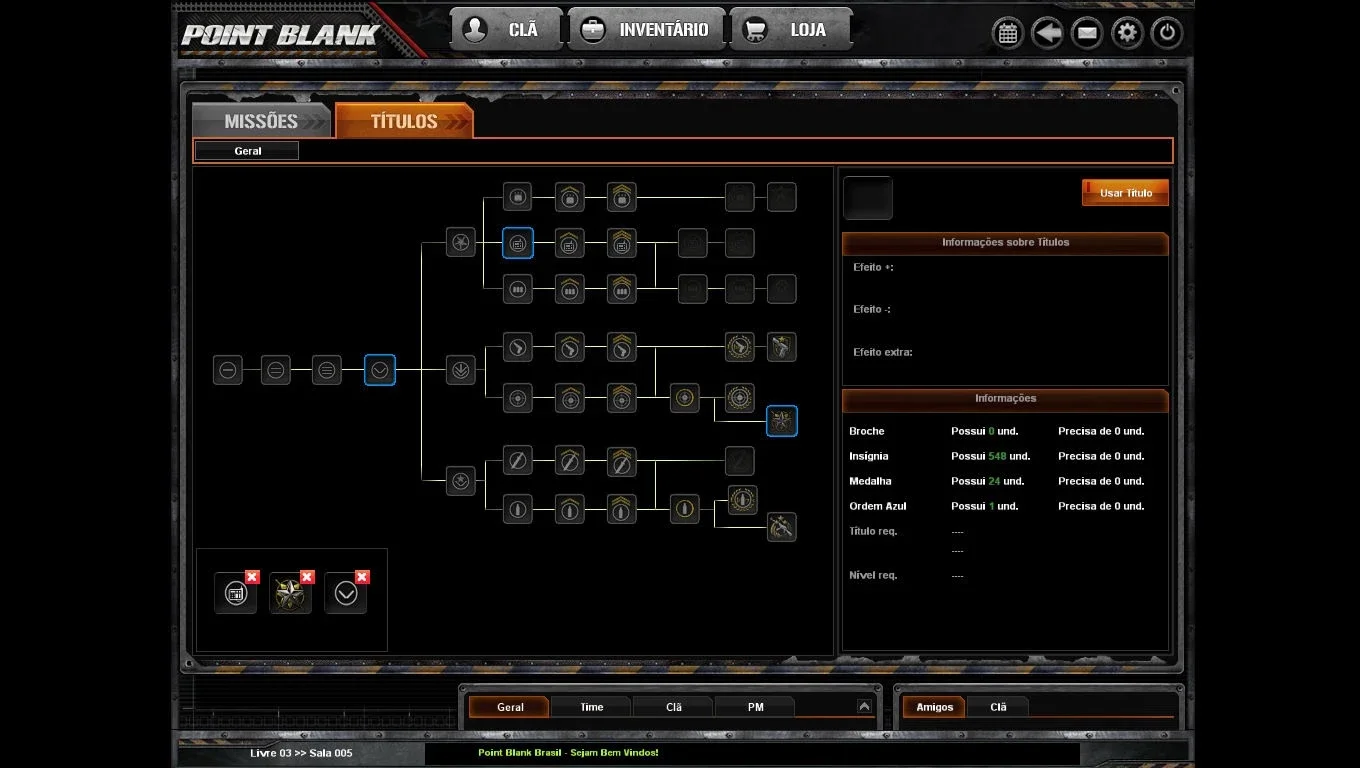Select the highlighted chevron-down title in the tree
The width and height of the screenshot is (1360, 768).
point(380,370)
